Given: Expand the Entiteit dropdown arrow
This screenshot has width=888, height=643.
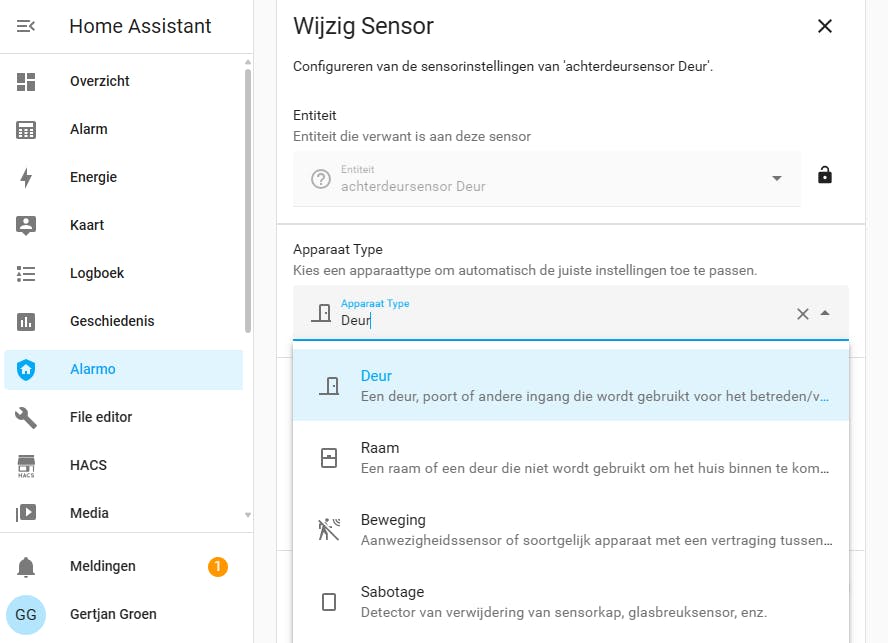Looking at the screenshot, I should coord(777,179).
